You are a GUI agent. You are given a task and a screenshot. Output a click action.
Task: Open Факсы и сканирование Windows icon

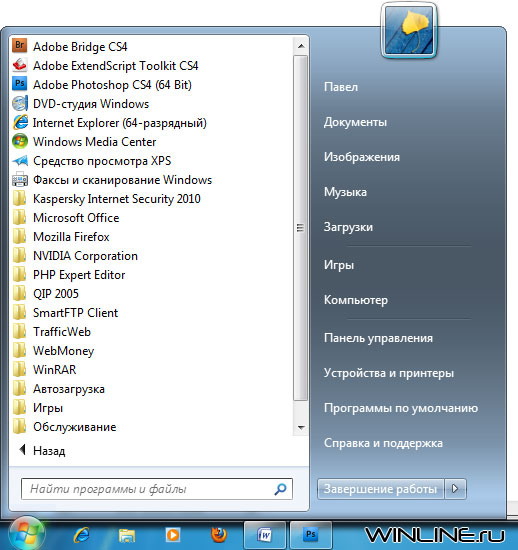pos(20,180)
